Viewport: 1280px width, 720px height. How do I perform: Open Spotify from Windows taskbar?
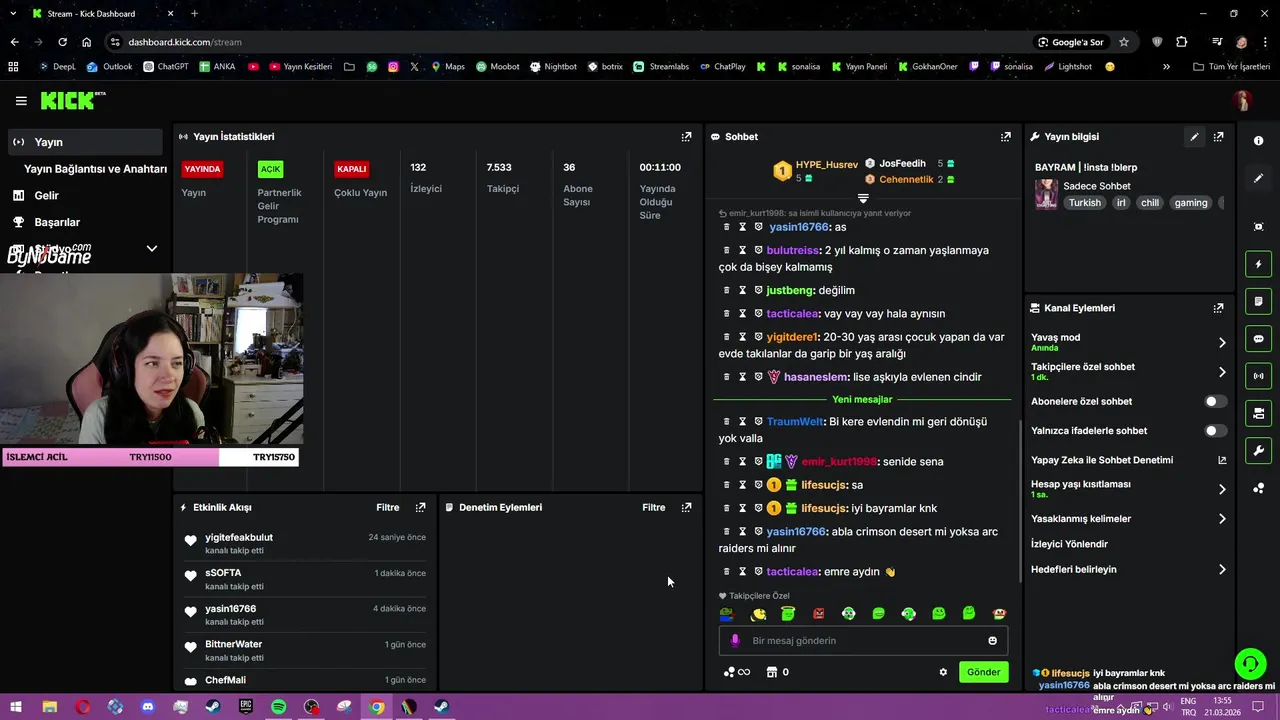(x=279, y=707)
